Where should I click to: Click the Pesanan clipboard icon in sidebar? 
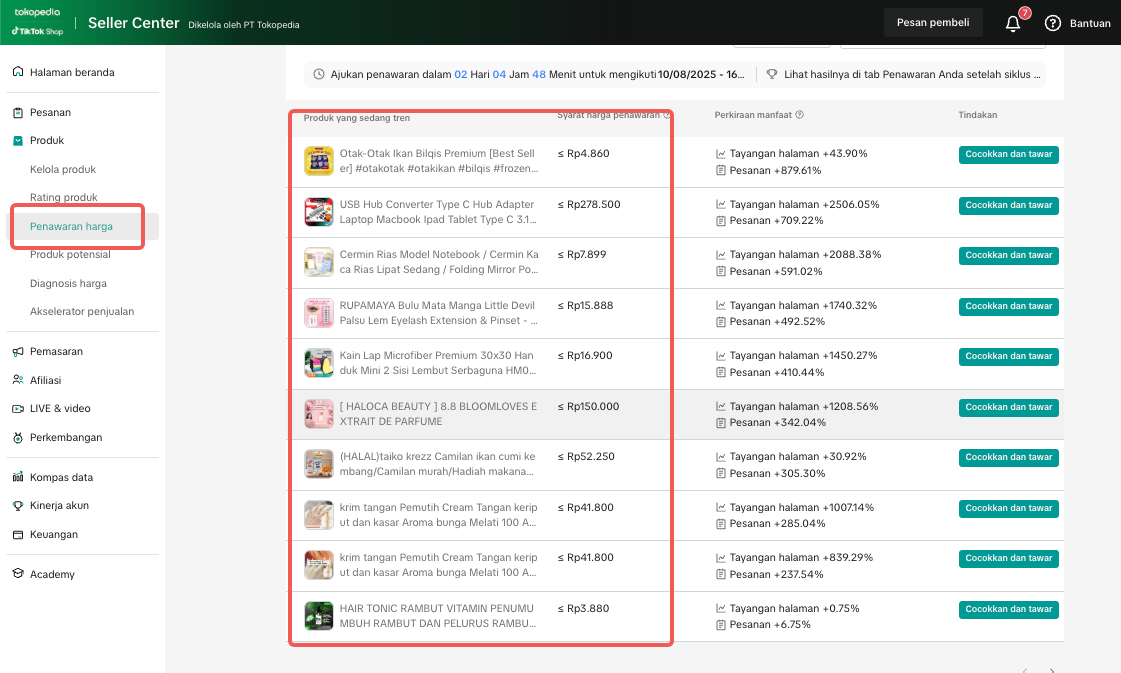point(18,113)
